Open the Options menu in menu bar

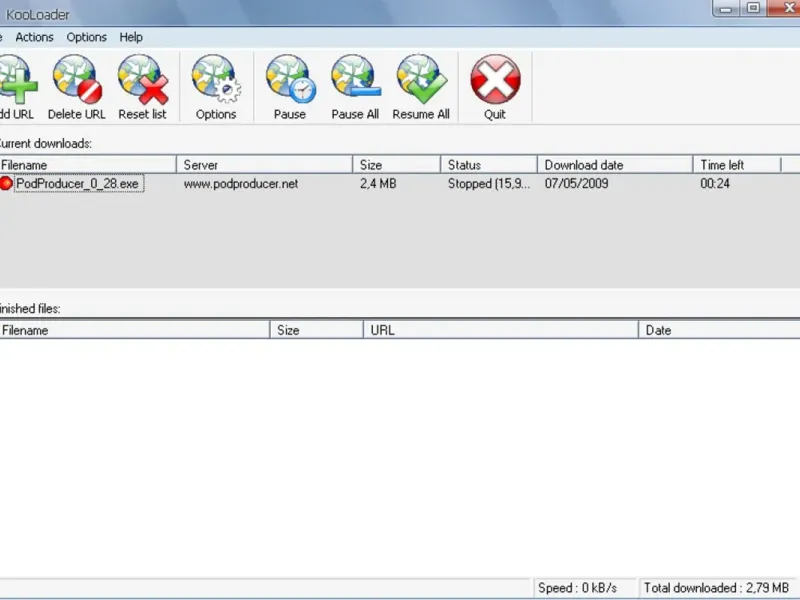point(86,37)
